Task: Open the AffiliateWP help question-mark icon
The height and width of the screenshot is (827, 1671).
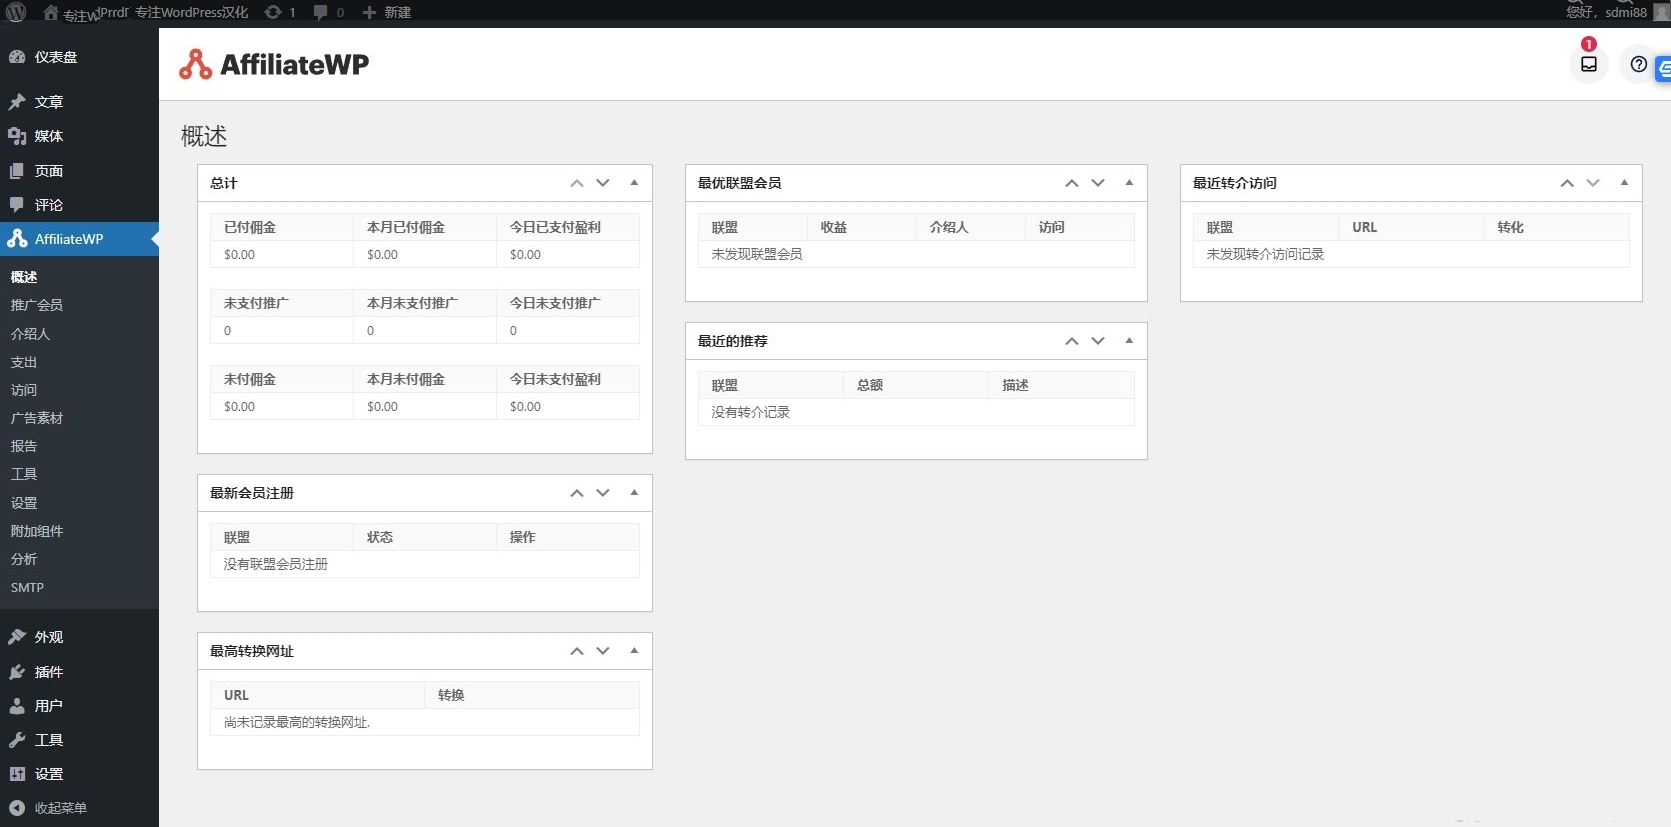Action: tap(1638, 64)
